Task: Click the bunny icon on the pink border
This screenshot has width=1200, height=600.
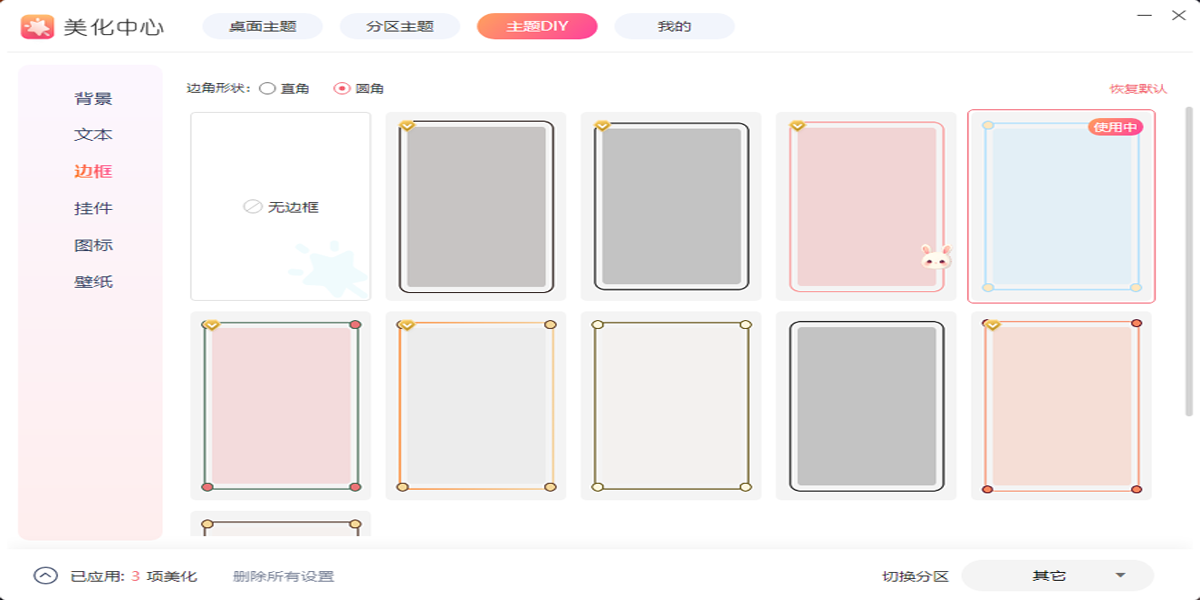Action: (935, 257)
